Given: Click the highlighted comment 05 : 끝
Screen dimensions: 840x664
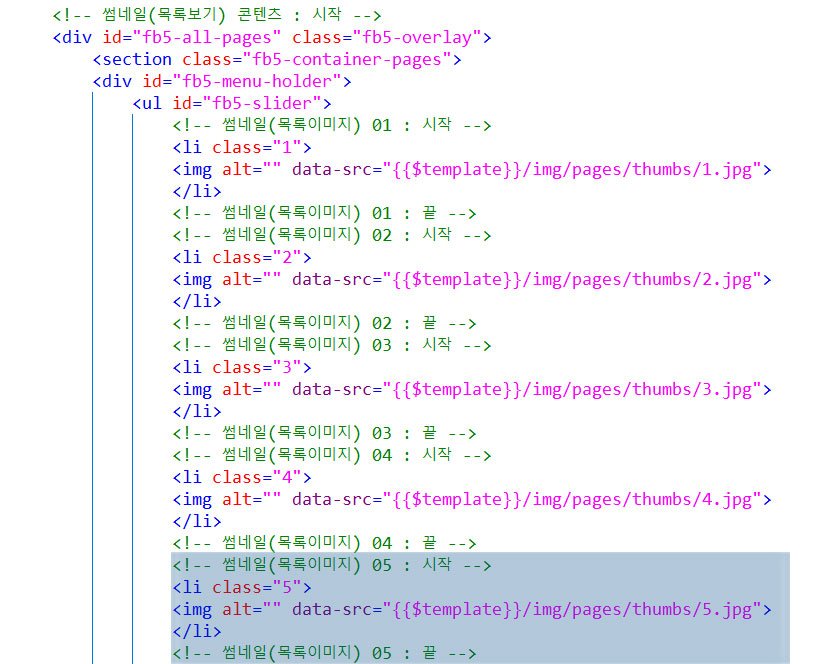Looking at the screenshot, I should coord(322,654).
